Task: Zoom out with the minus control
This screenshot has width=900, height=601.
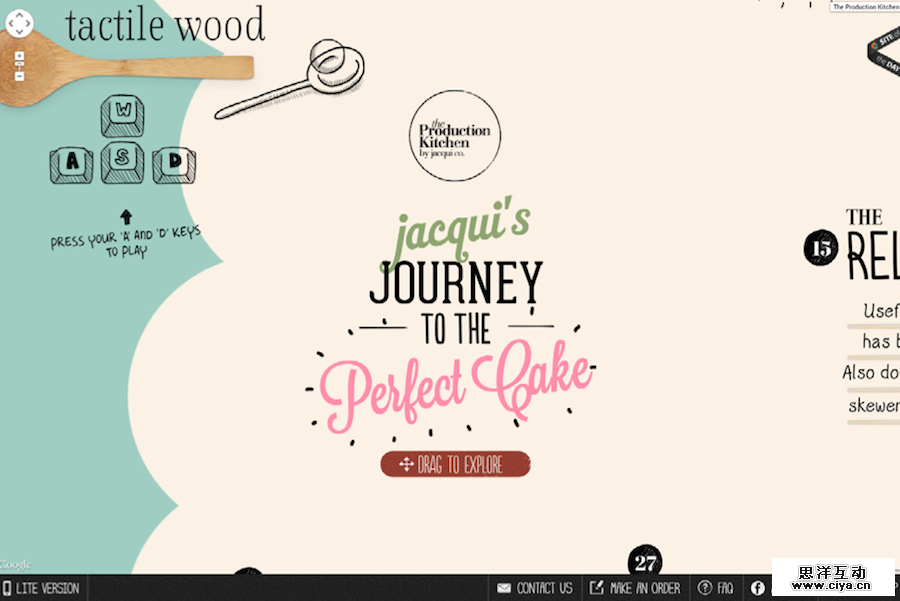Action: click(x=19, y=76)
